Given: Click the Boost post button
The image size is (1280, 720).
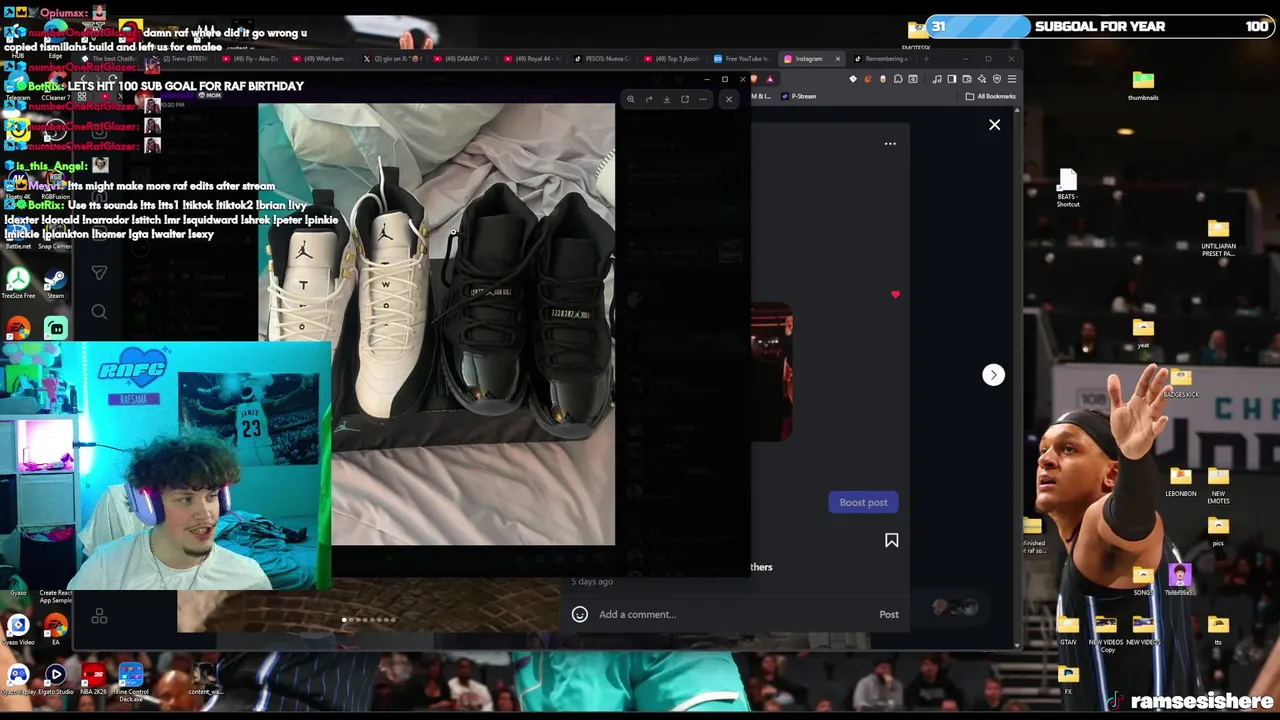Looking at the screenshot, I should point(863,502).
